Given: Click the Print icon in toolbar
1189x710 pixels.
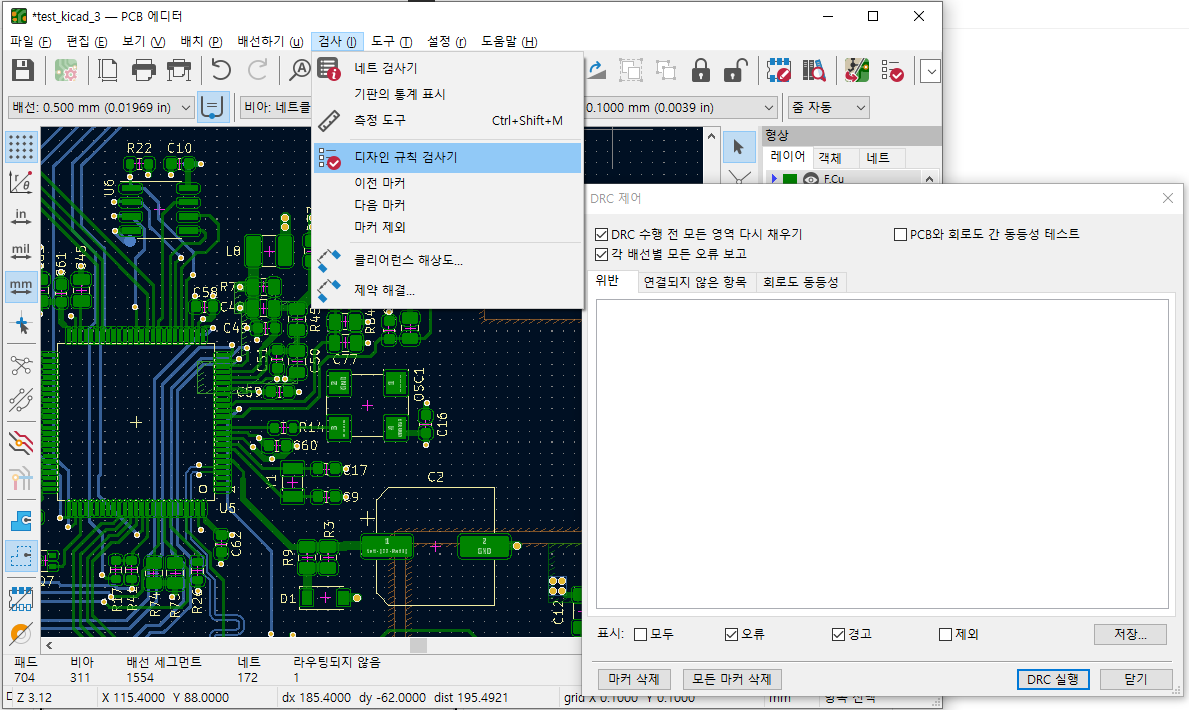Looking at the screenshot, I should pyautogui.click(x=143, y=71).
